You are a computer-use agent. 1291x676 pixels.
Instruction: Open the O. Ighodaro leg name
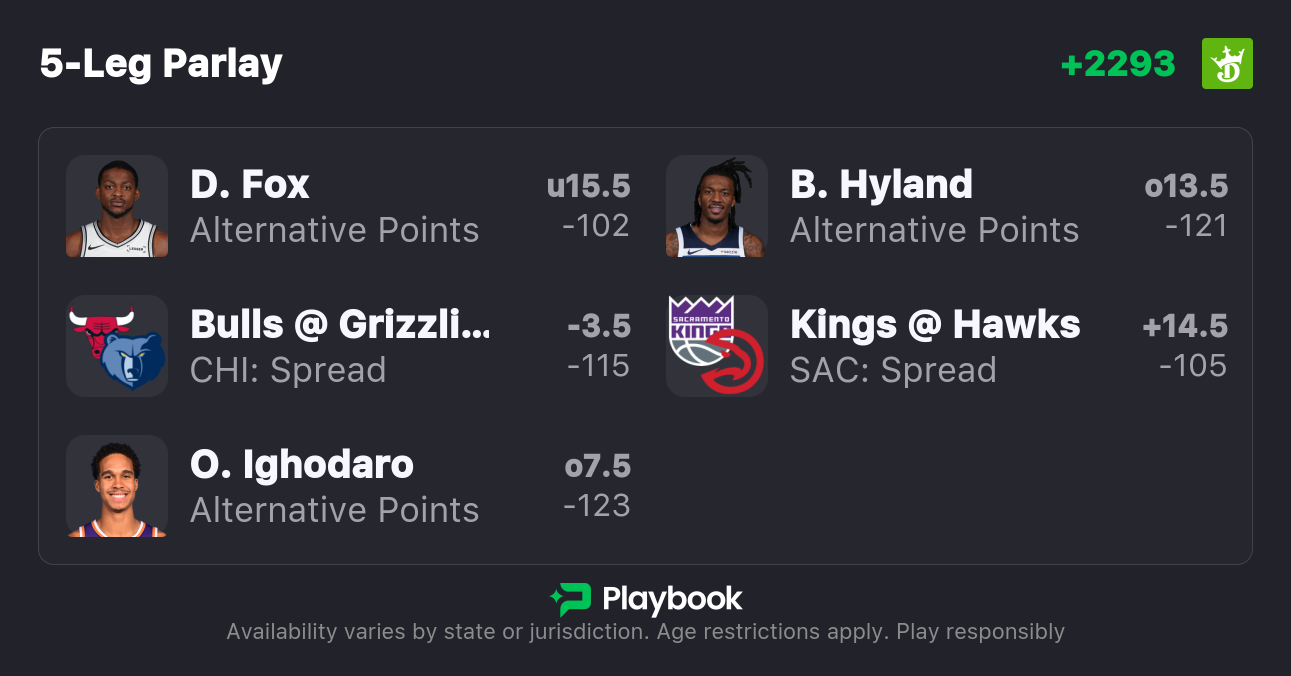point(301,465)
